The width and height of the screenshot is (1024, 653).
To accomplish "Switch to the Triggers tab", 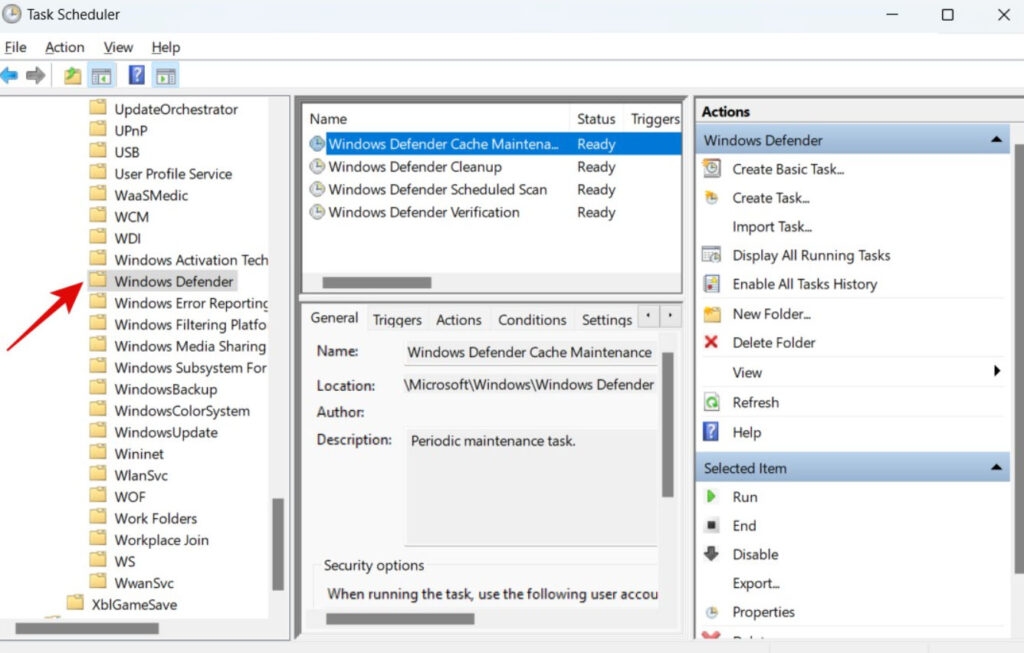I will [397, 319].
